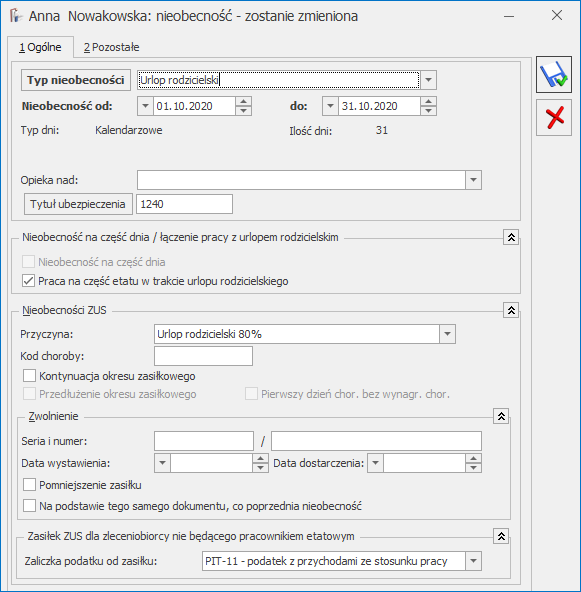
Task: Collapse the Zasiłek ZUS dla zleceniobiorcy section
Action: pos(501,536)
